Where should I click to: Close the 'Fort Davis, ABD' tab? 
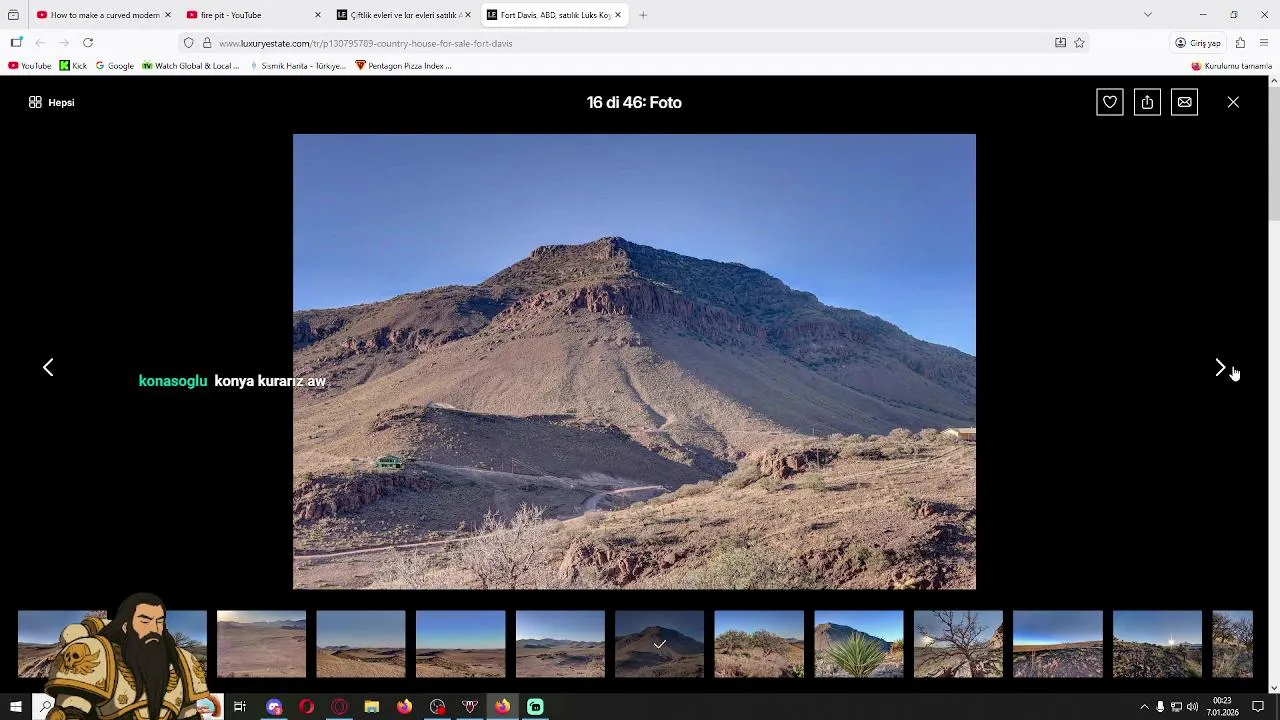(618, 15)
